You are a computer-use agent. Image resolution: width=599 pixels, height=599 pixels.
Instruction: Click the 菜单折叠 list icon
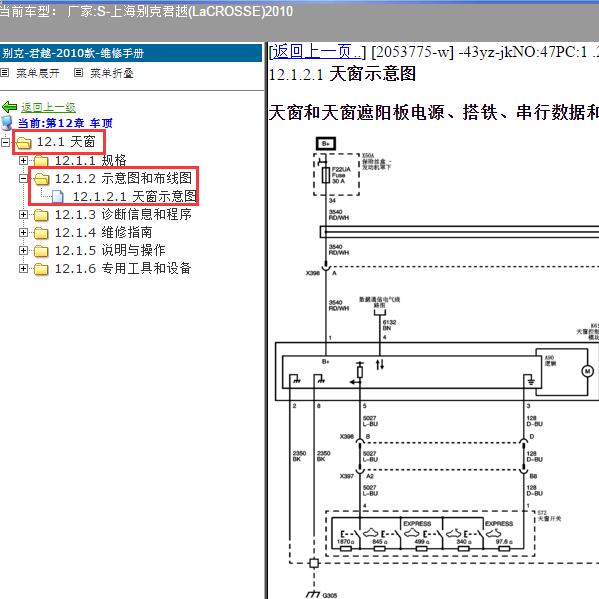tap(78, 73)
